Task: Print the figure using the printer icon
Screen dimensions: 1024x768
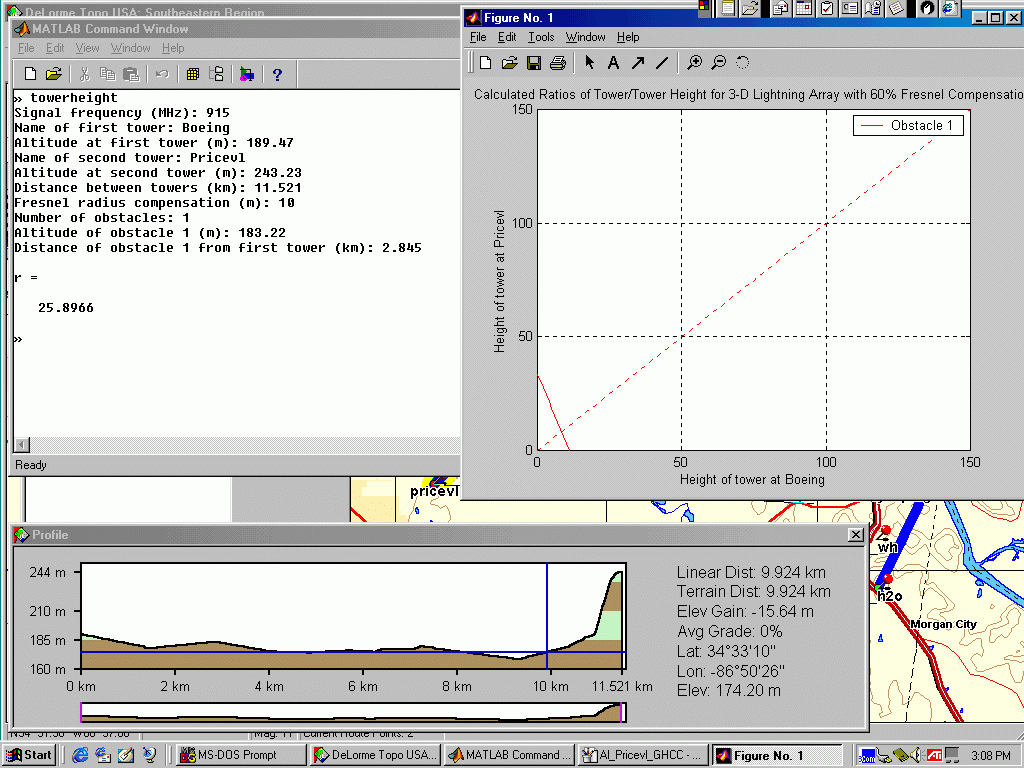Action: (558, 63)
